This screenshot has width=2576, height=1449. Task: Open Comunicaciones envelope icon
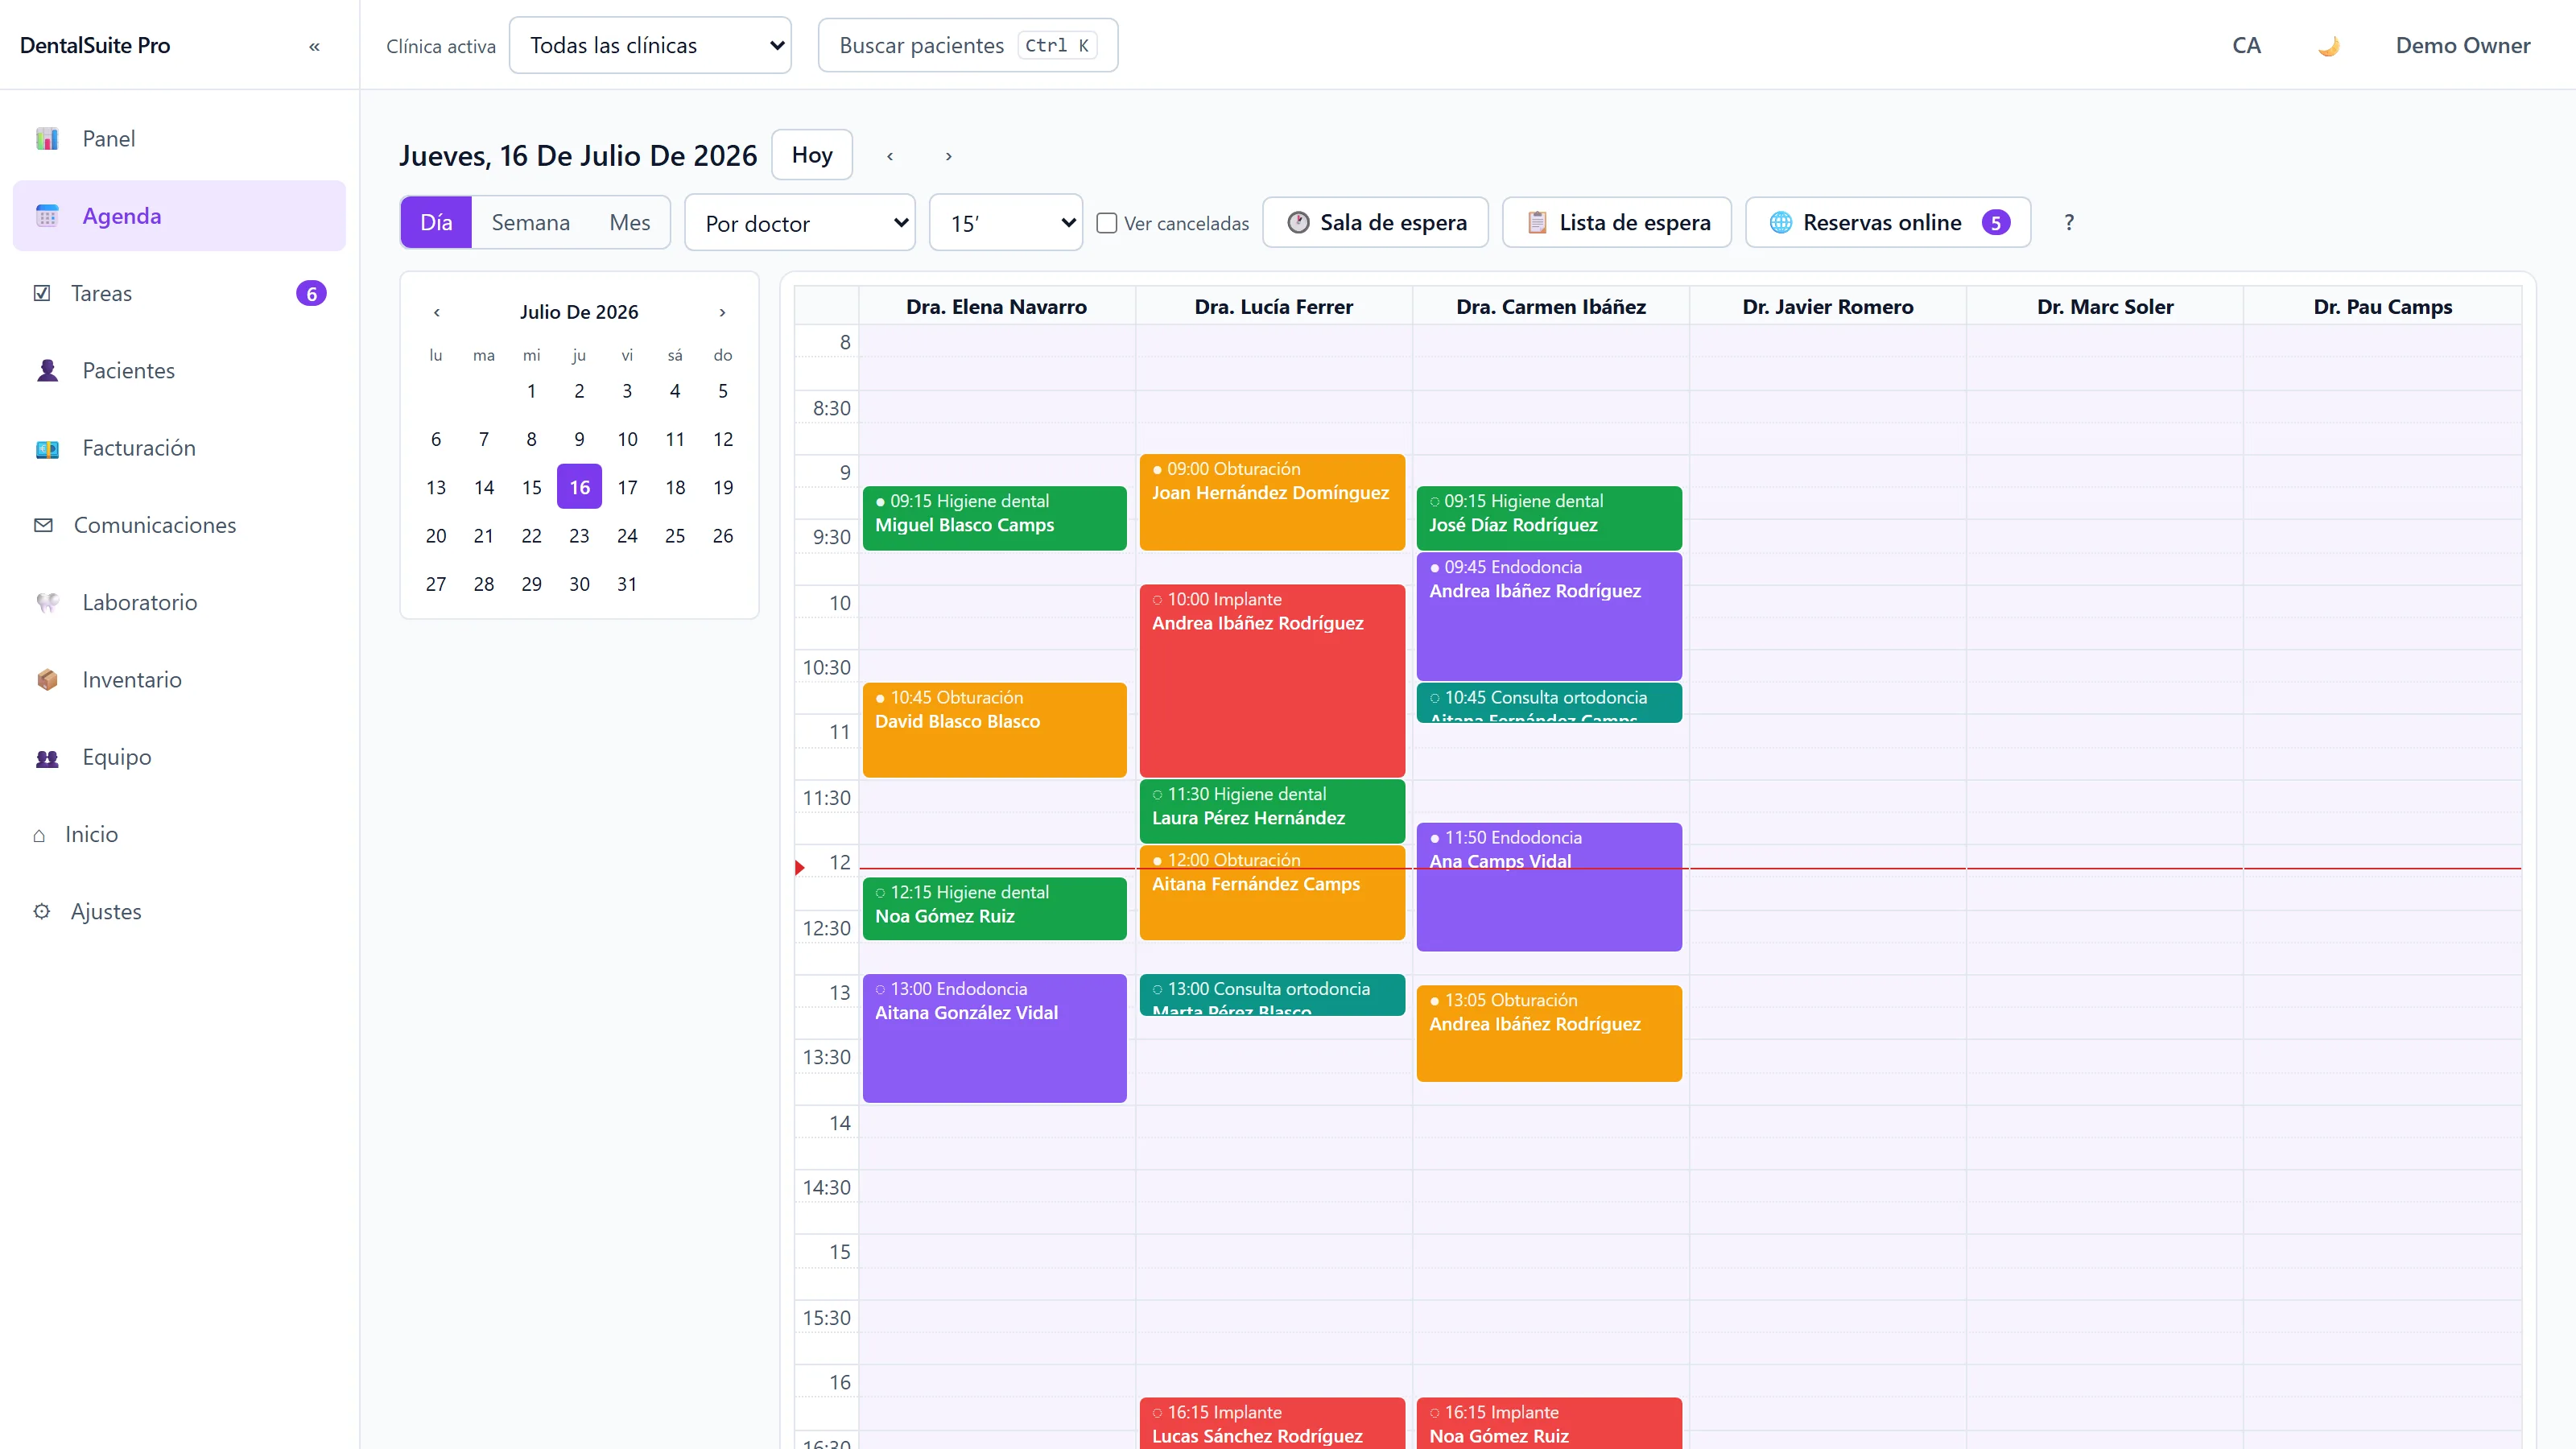tap(43, 525)
